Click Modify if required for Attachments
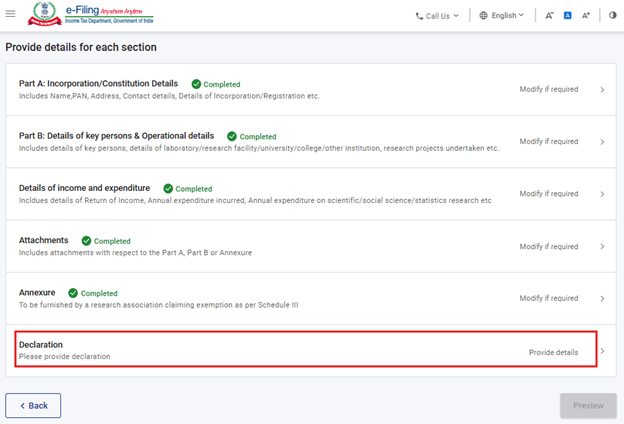This screenshot has height=424, width=624. (x=548, y=246)
